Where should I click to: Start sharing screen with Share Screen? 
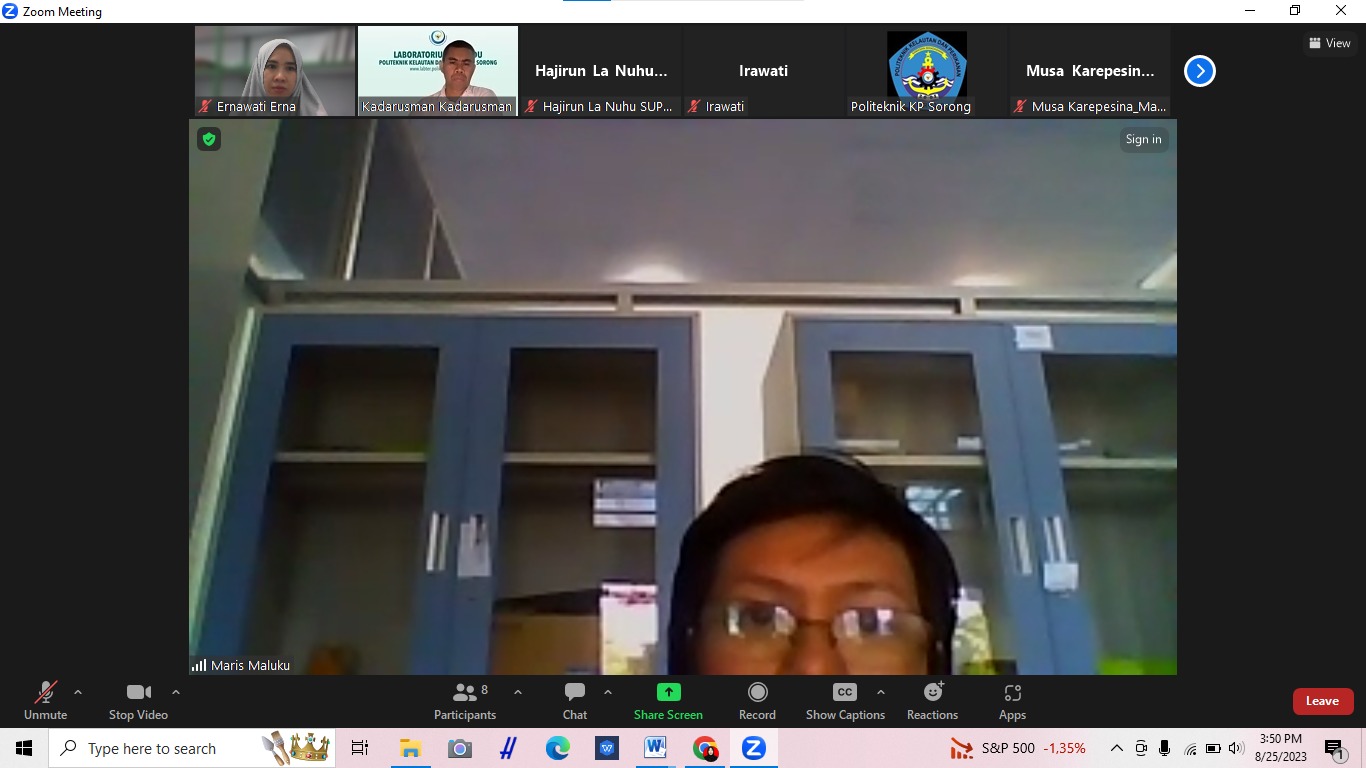(668, 701)
